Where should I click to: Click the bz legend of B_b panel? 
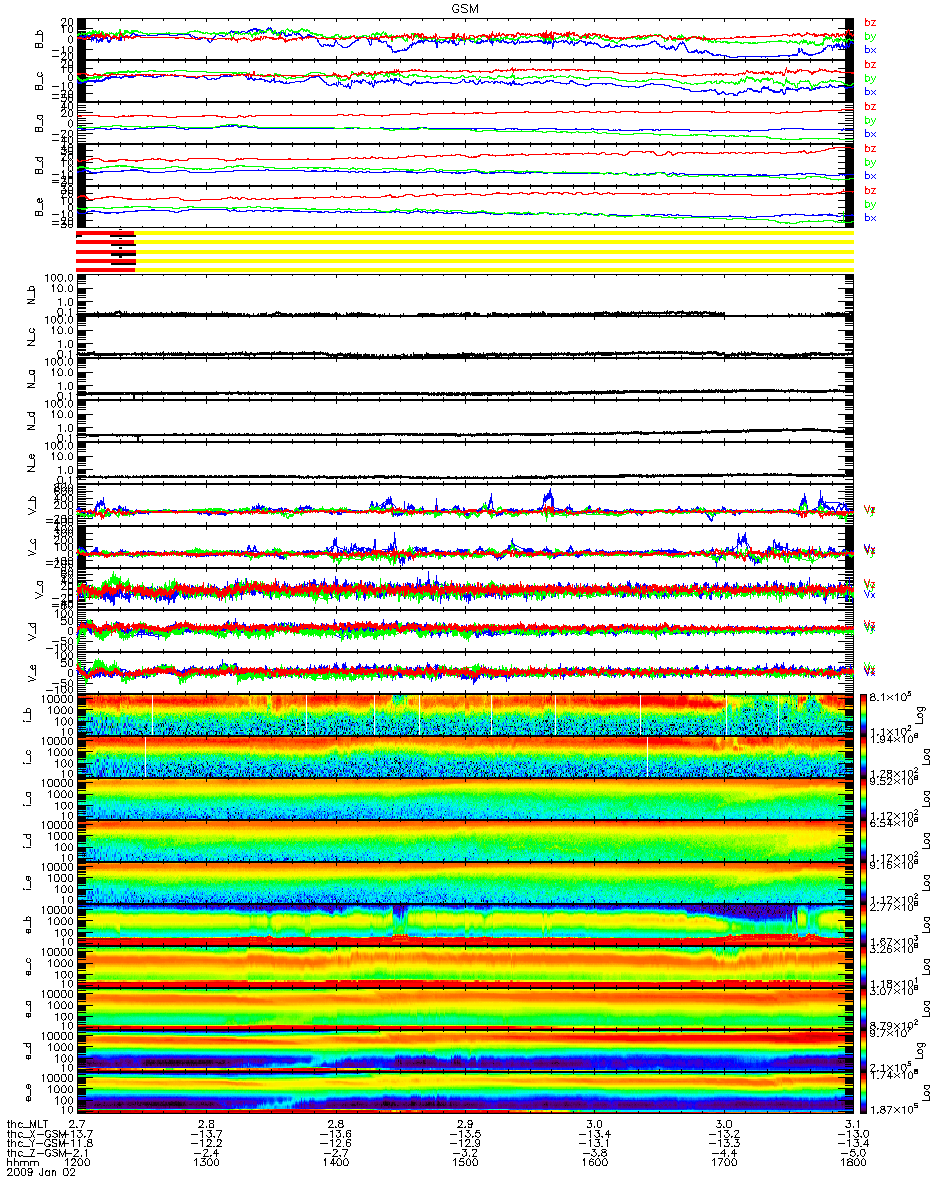pos(870,22)
